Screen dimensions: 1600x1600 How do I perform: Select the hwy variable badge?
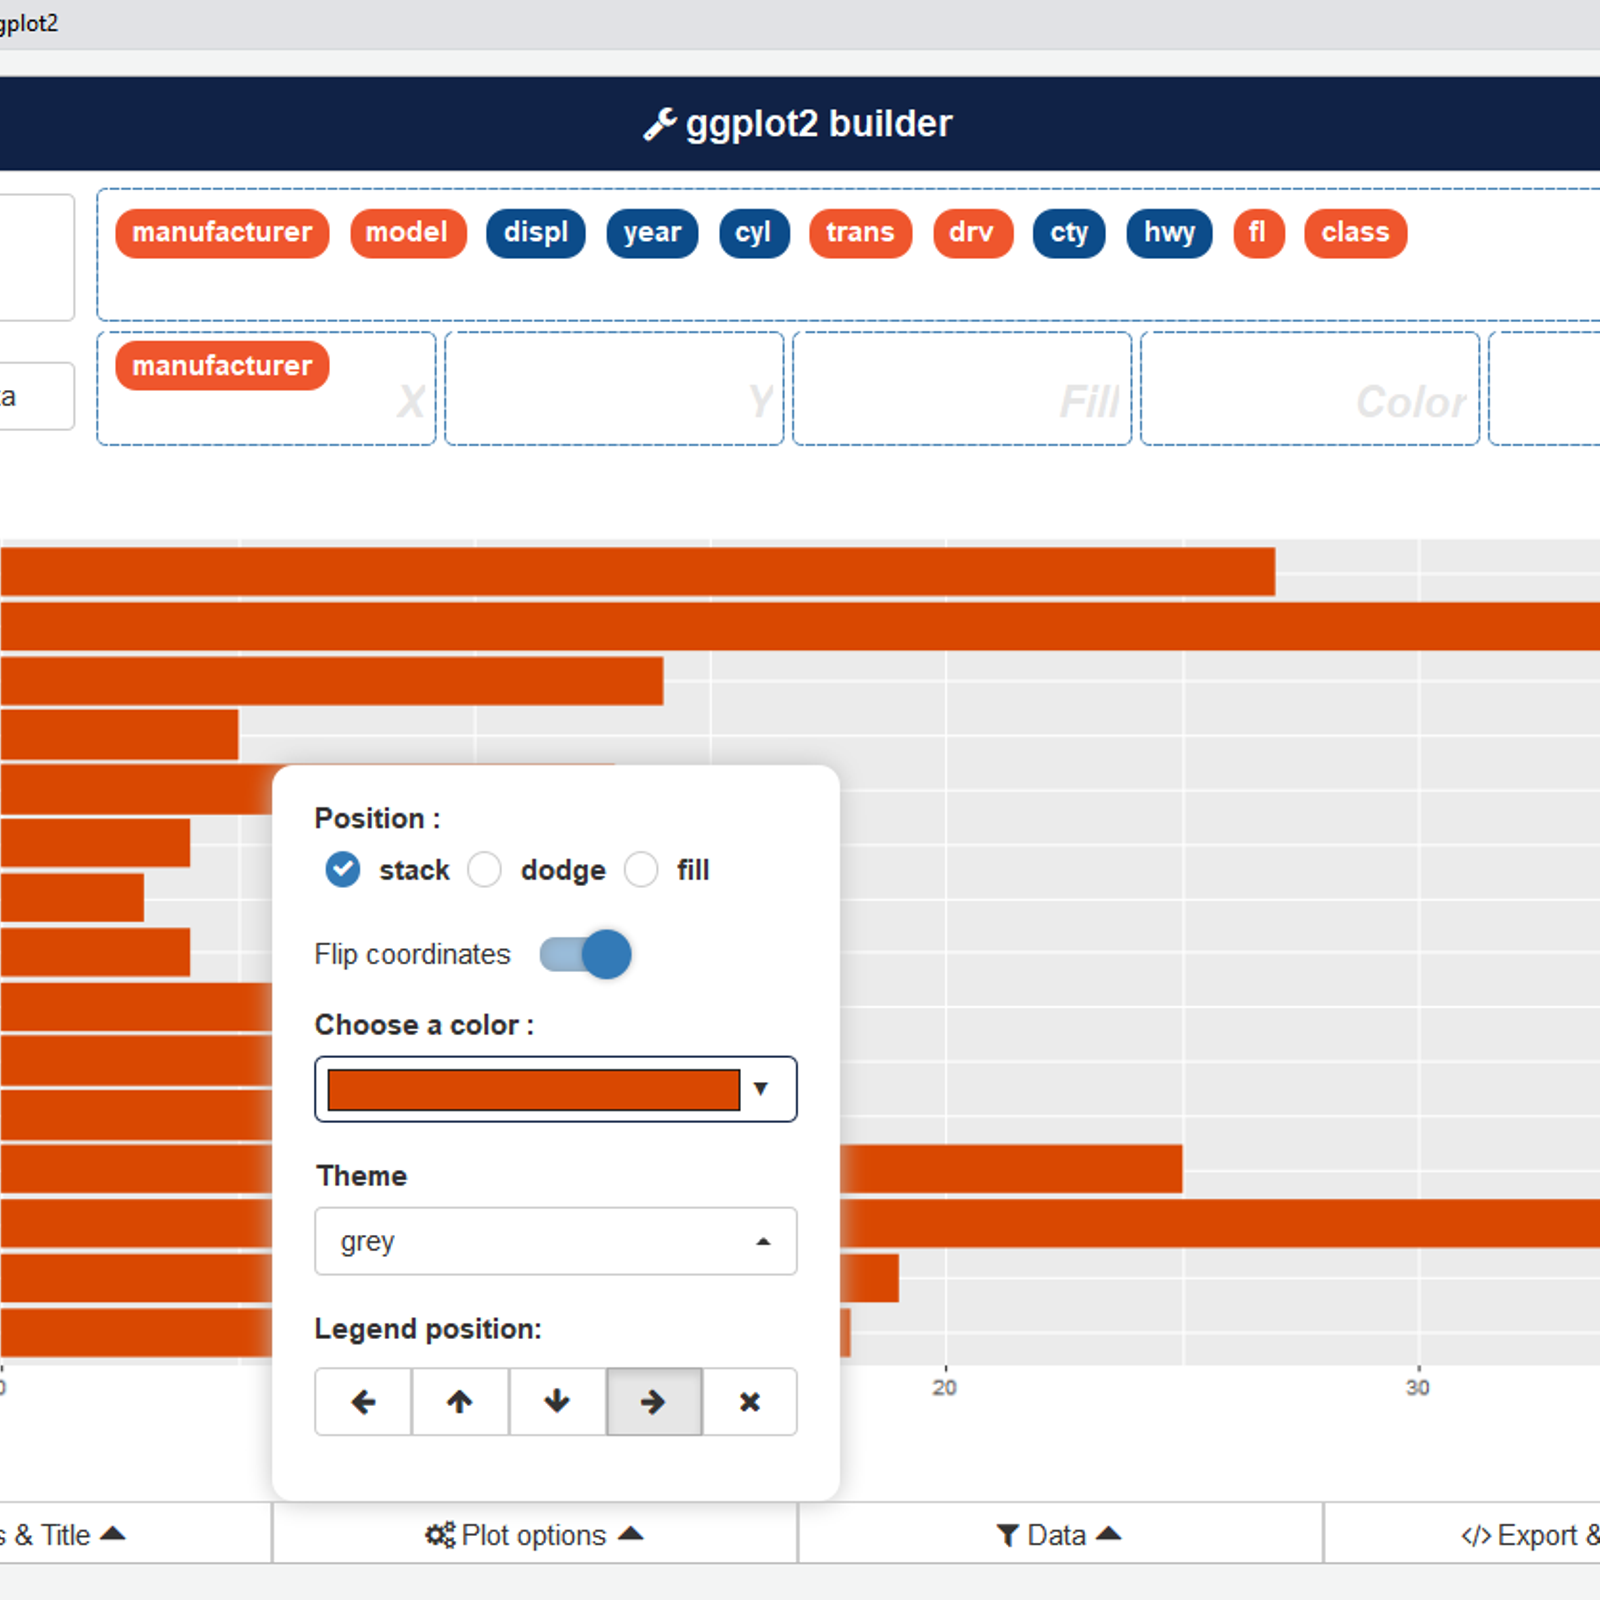pos(1169,233)
